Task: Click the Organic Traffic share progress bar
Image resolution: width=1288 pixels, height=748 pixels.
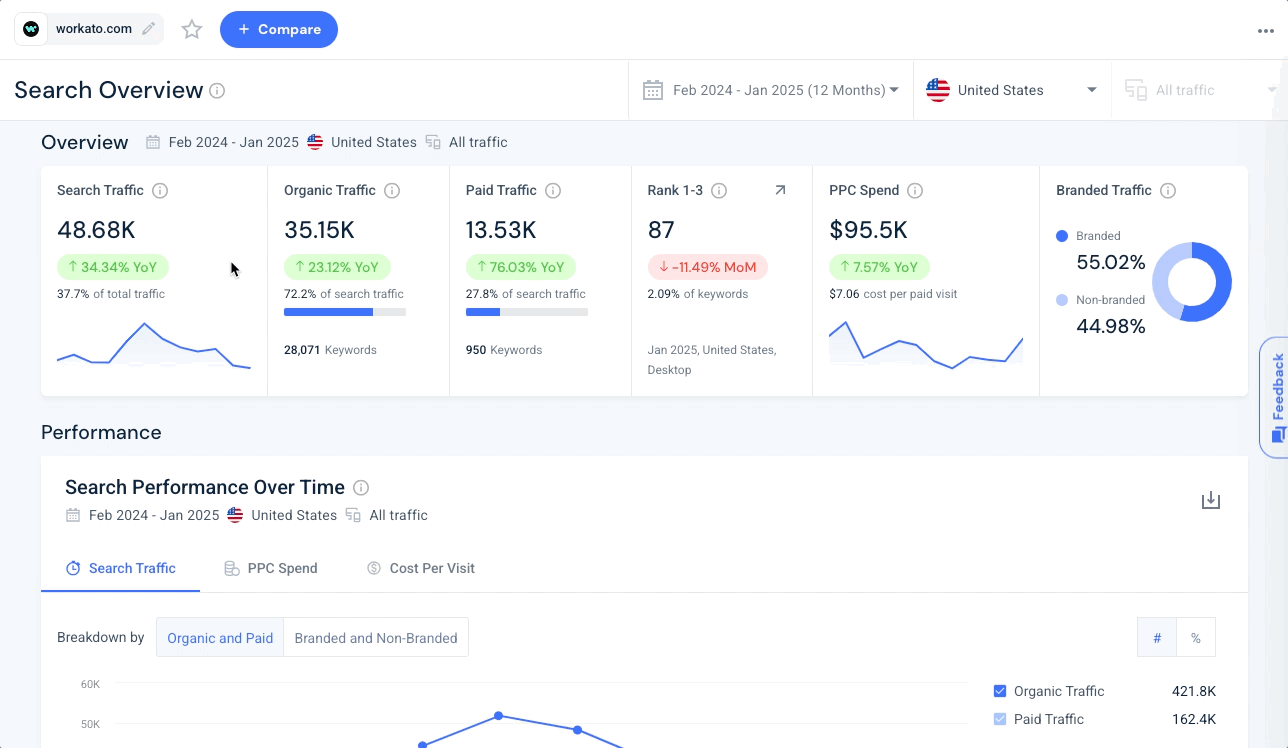Action: point(345,312)
